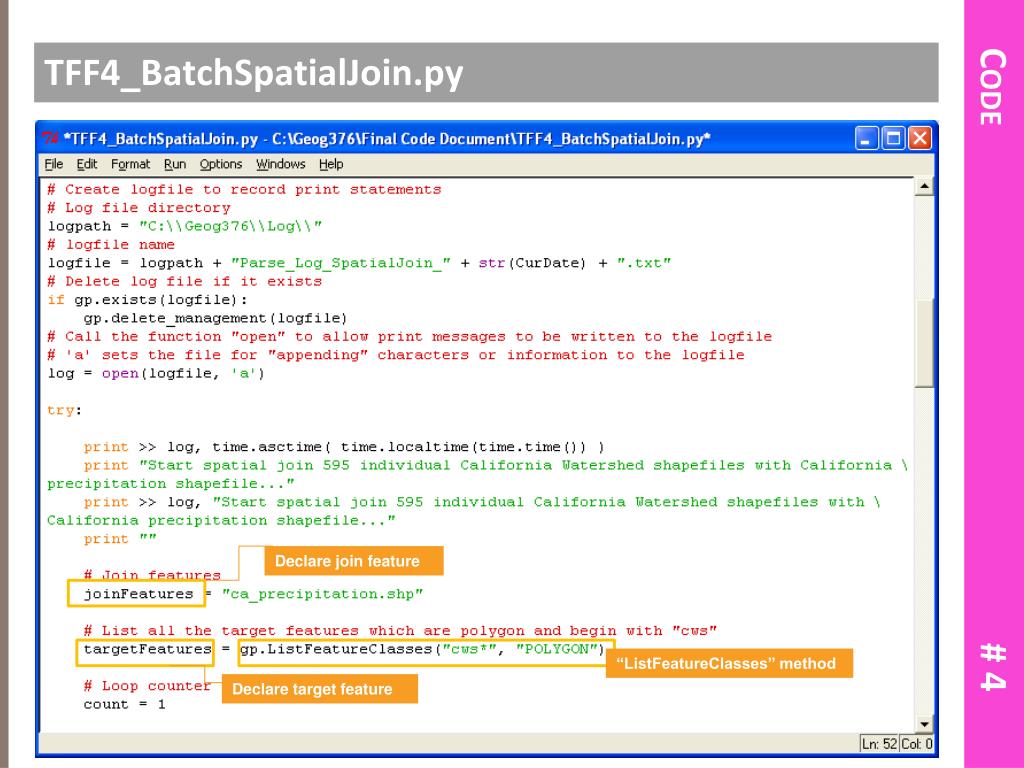Click the comment '# Create logfile to record print statements'

[x=244, y=189]
